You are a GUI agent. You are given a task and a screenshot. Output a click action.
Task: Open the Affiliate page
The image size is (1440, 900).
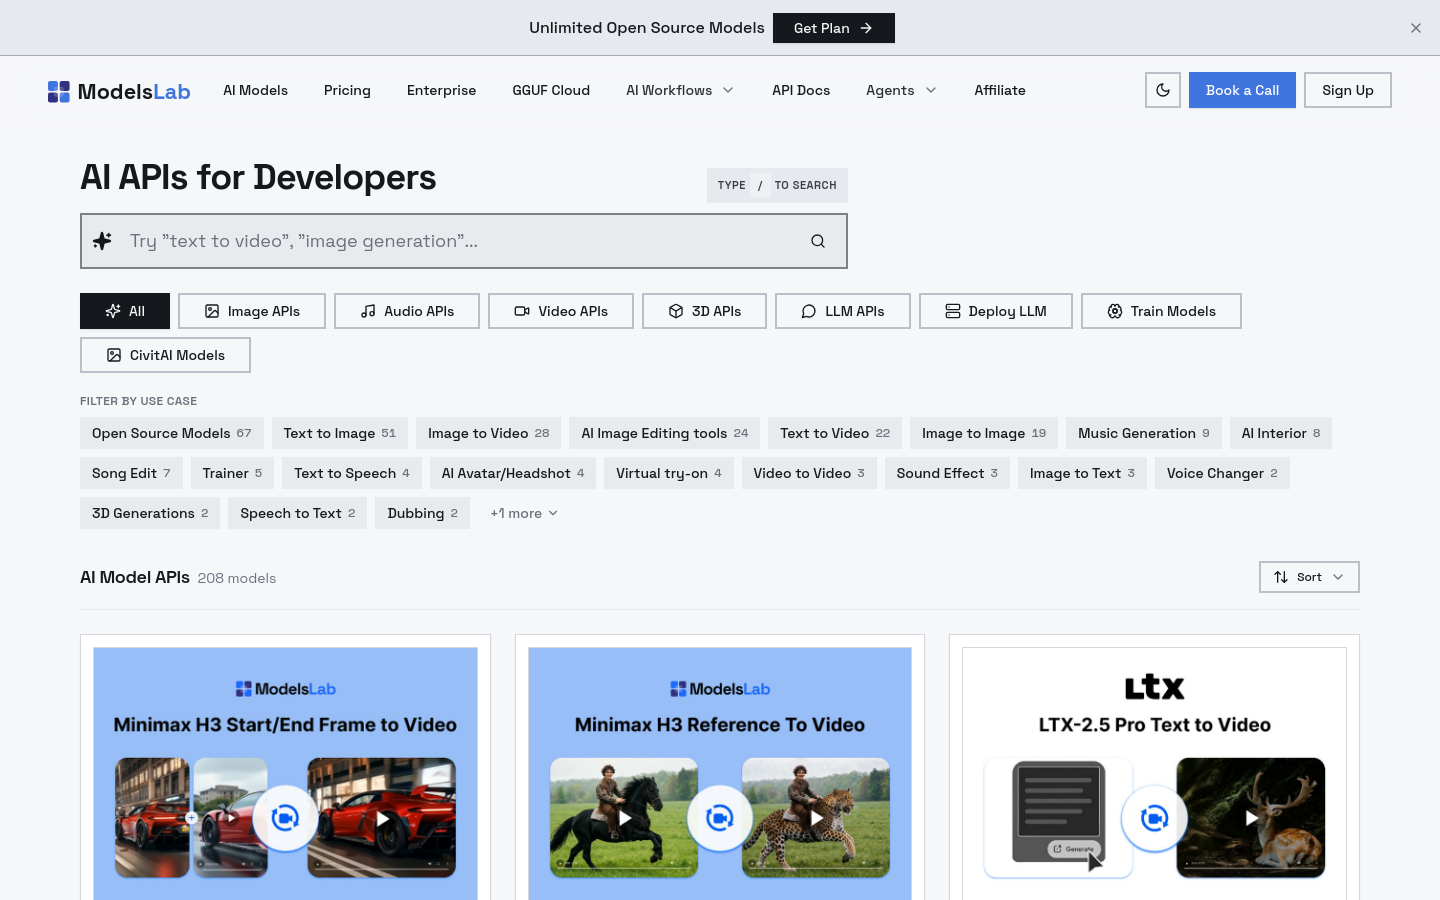click(x=1000, y=90)
